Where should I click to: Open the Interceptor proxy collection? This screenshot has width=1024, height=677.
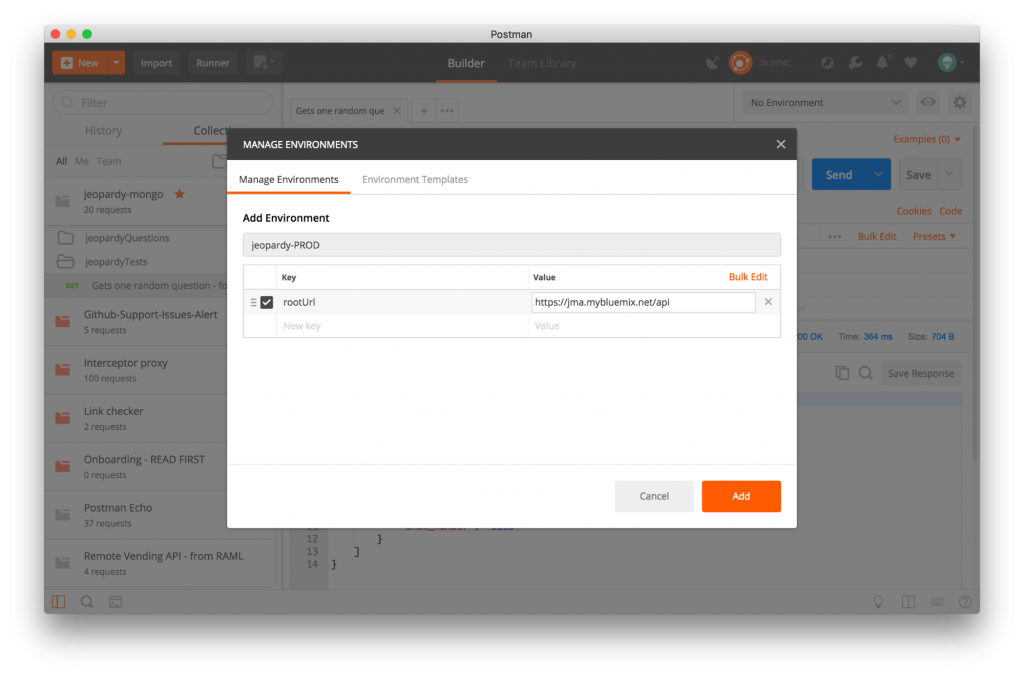(136, 370)
